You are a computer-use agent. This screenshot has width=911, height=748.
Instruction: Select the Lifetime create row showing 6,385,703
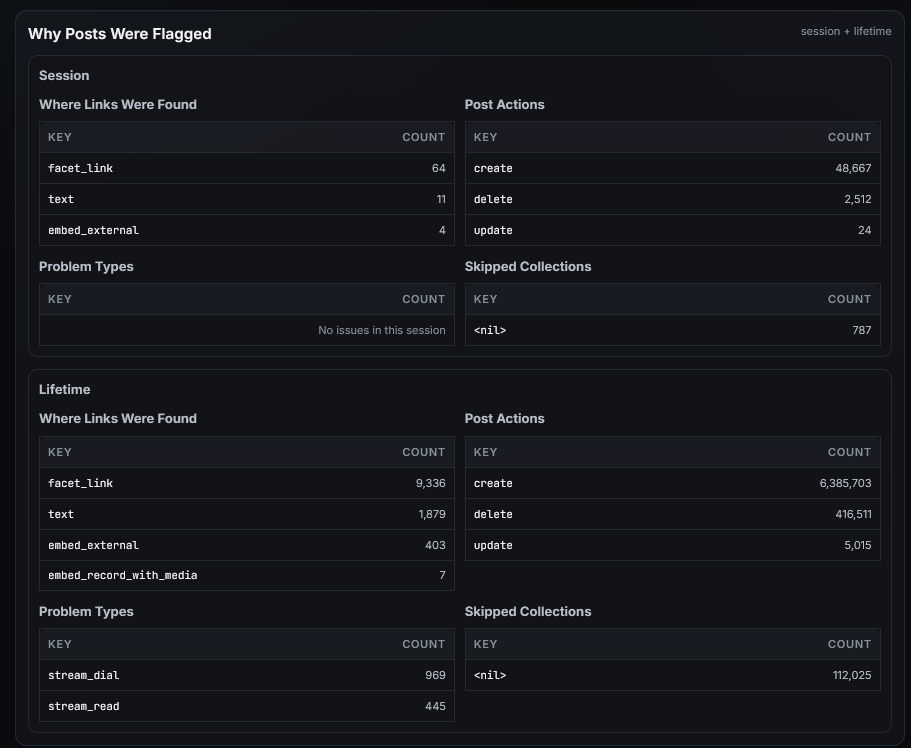pos(672,483)
